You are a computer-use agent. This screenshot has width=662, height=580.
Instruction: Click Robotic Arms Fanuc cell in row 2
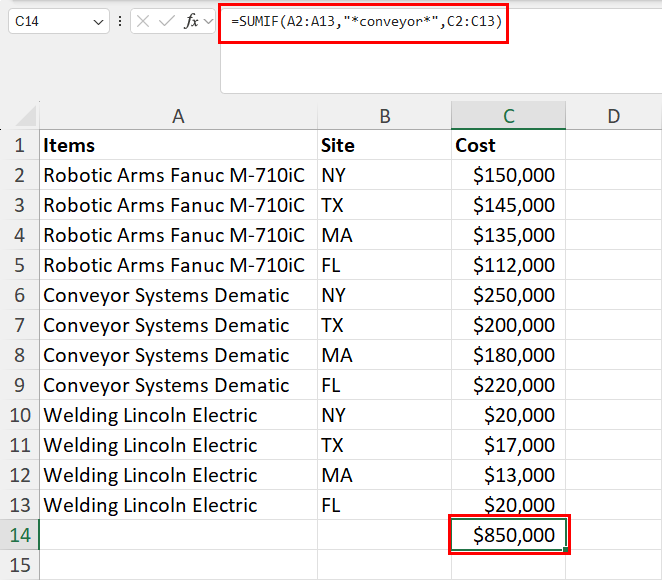(178, 175)
